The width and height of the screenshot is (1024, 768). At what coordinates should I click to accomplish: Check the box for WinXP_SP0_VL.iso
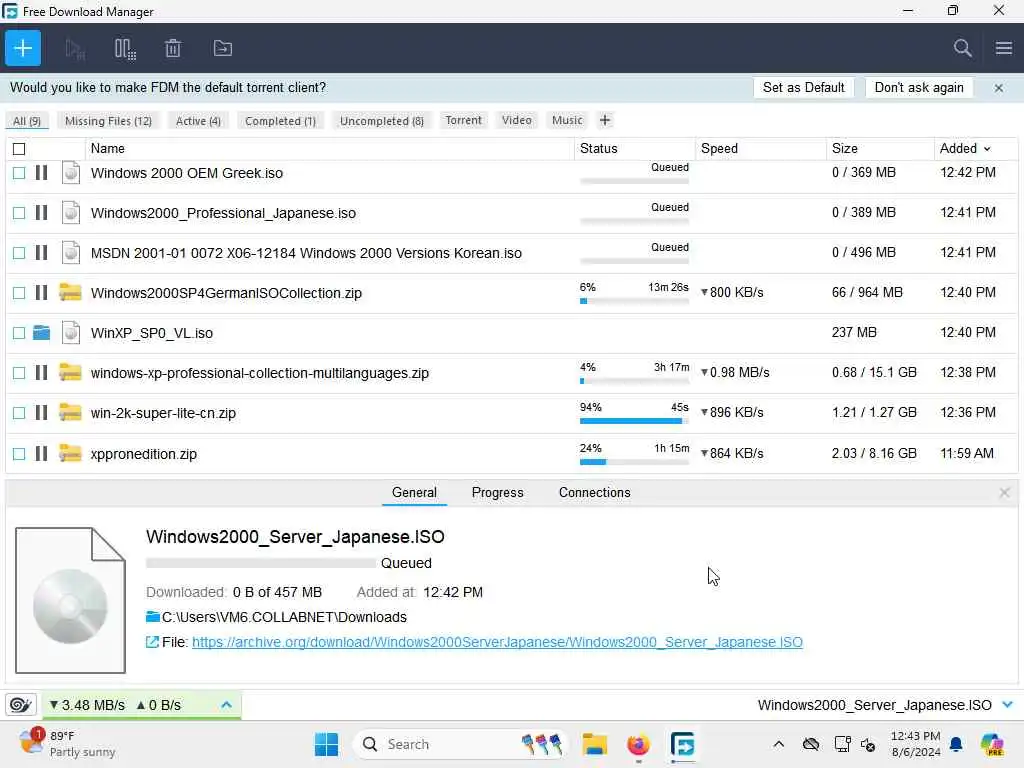click(19, 333)
